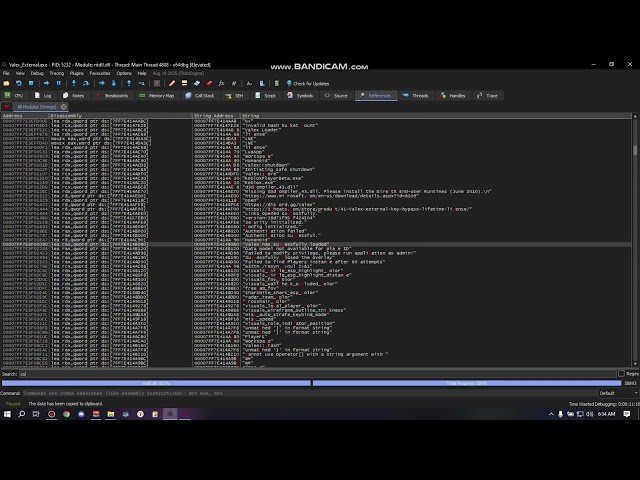Click the Step Over icon

(86, 83)
